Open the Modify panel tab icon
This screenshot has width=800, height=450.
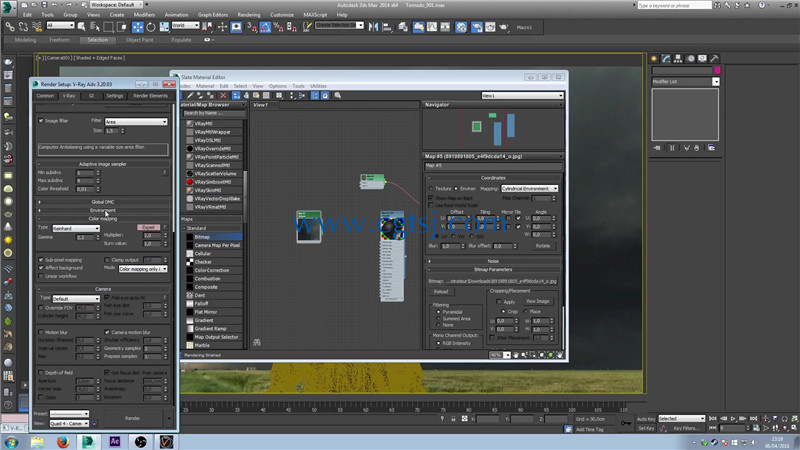tap(666, 59)
